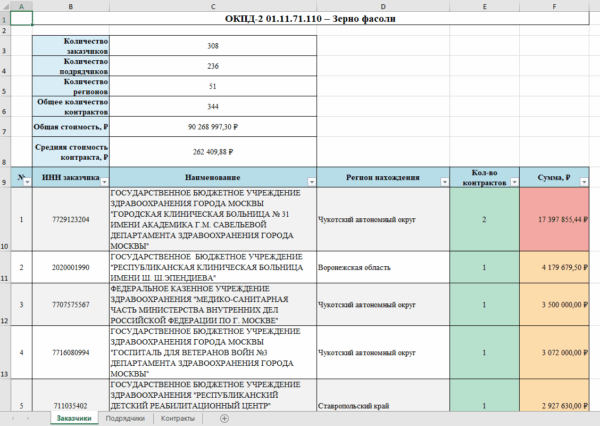Click the title cell ОКПД-2 01.11.71.110

pyautogui.click(x=311, y=18)
